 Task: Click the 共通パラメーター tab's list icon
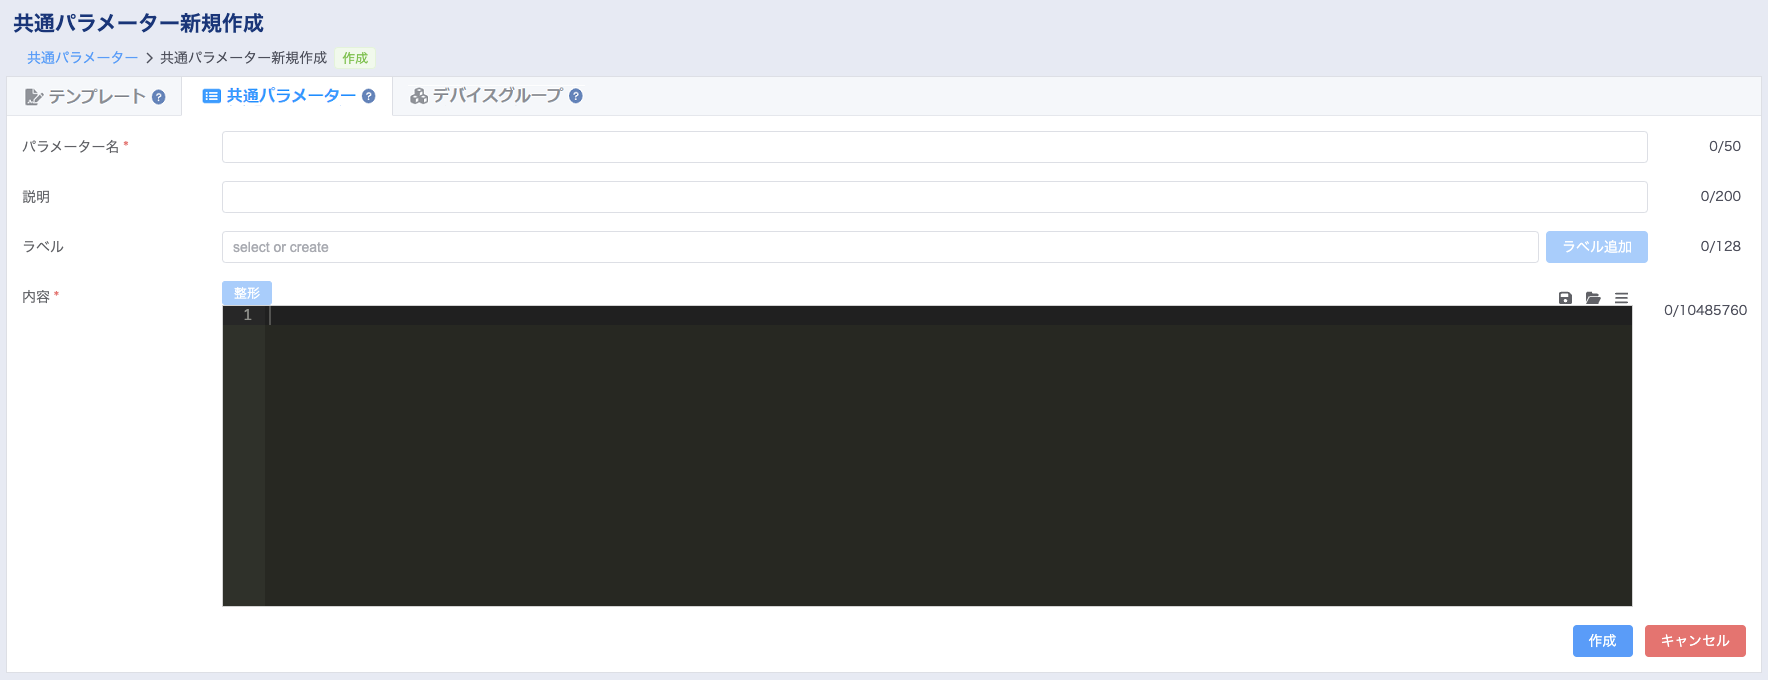(x=211, y=96)
